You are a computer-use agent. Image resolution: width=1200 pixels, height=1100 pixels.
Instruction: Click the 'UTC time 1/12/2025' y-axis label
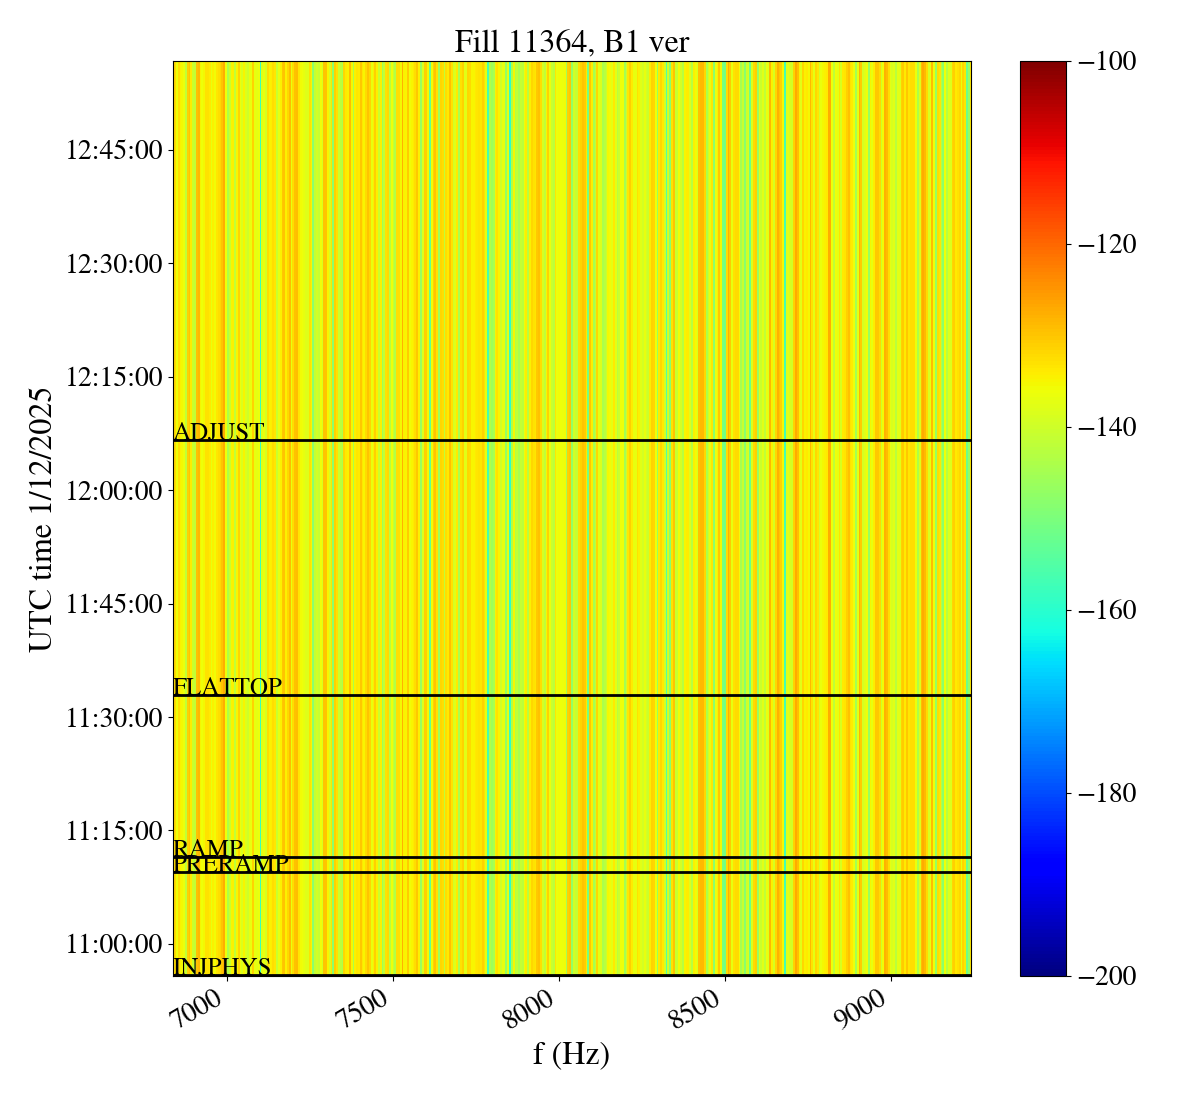40,519
